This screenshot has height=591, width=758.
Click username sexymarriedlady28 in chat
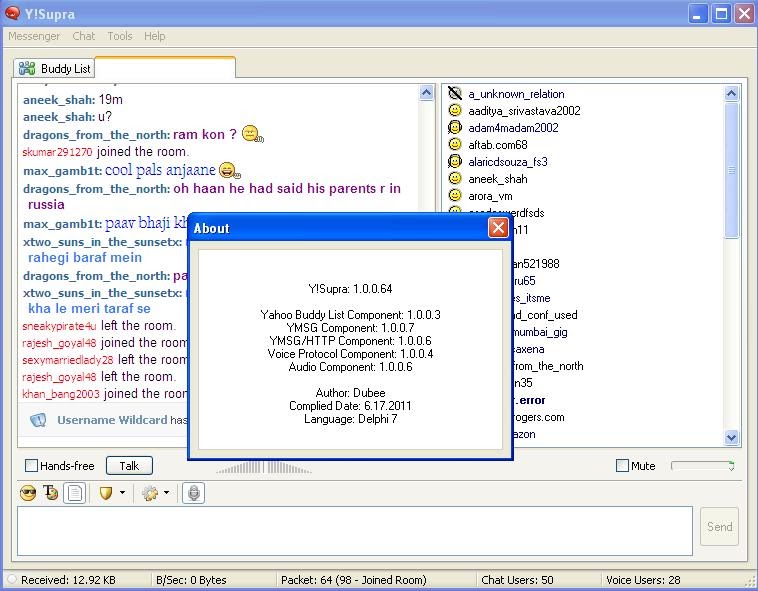click(x=68, y=360)
